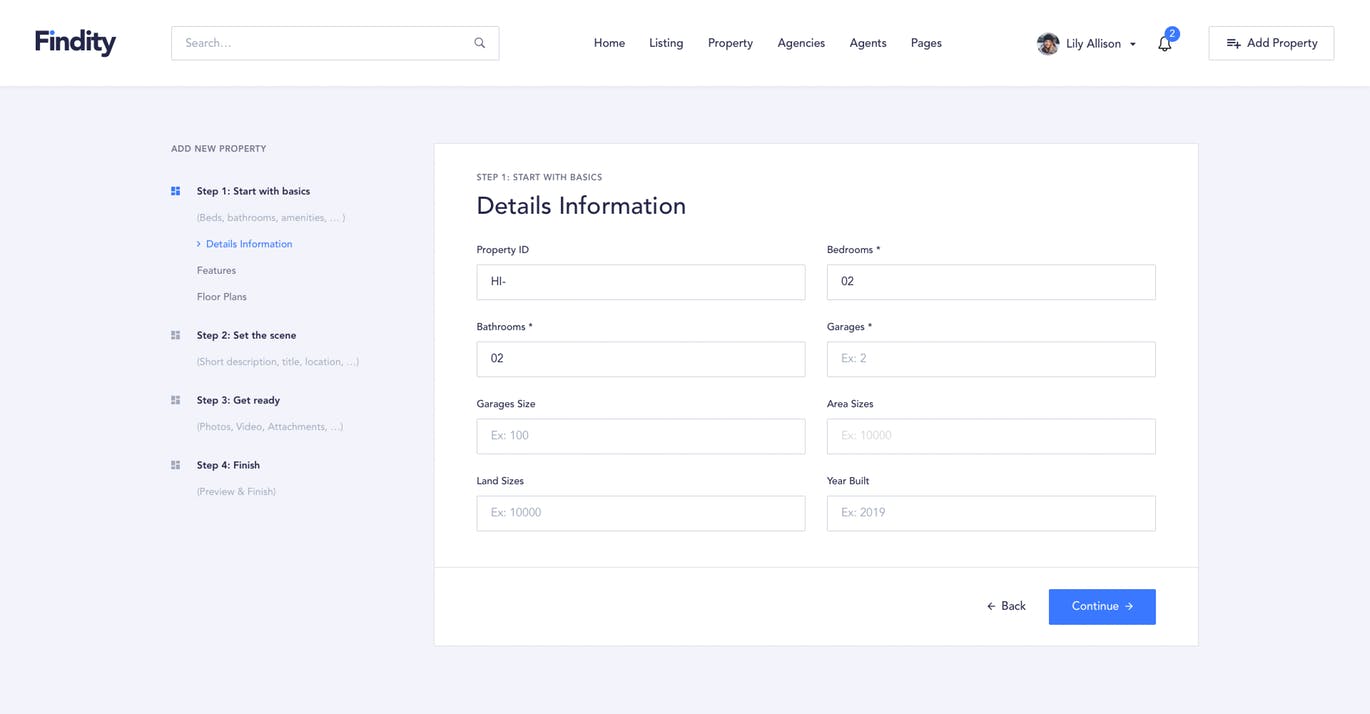1370x714 pixels.
Task: Select Agencies in the navigation bar
Action: click(x=800, y=43)
